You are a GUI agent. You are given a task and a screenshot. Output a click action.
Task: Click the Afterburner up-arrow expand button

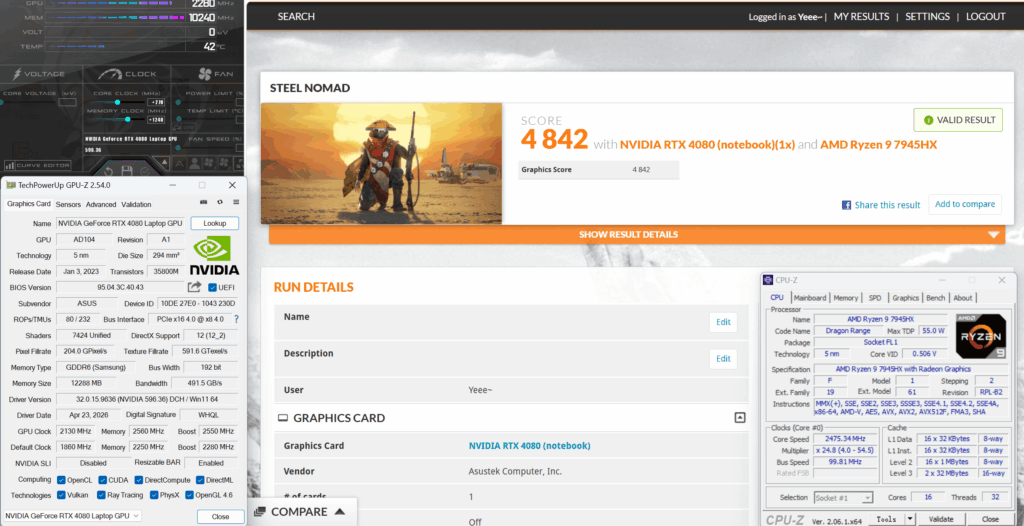(164, 162)
